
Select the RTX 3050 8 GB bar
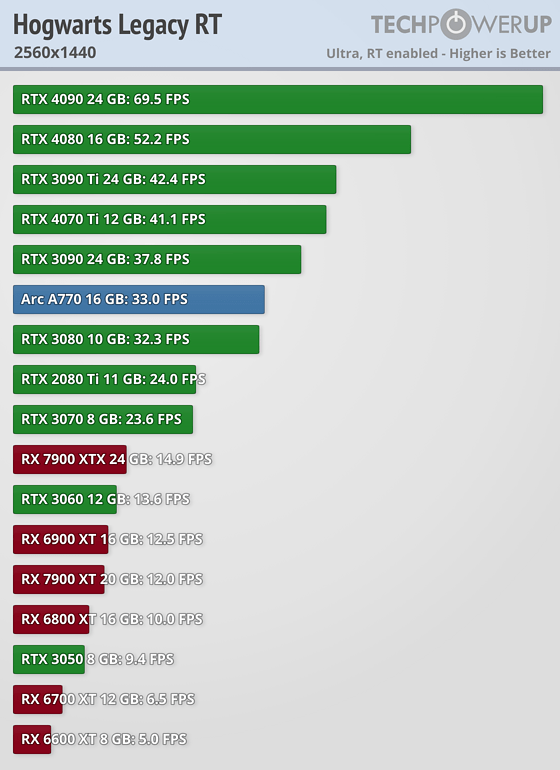tap(49, 660)
